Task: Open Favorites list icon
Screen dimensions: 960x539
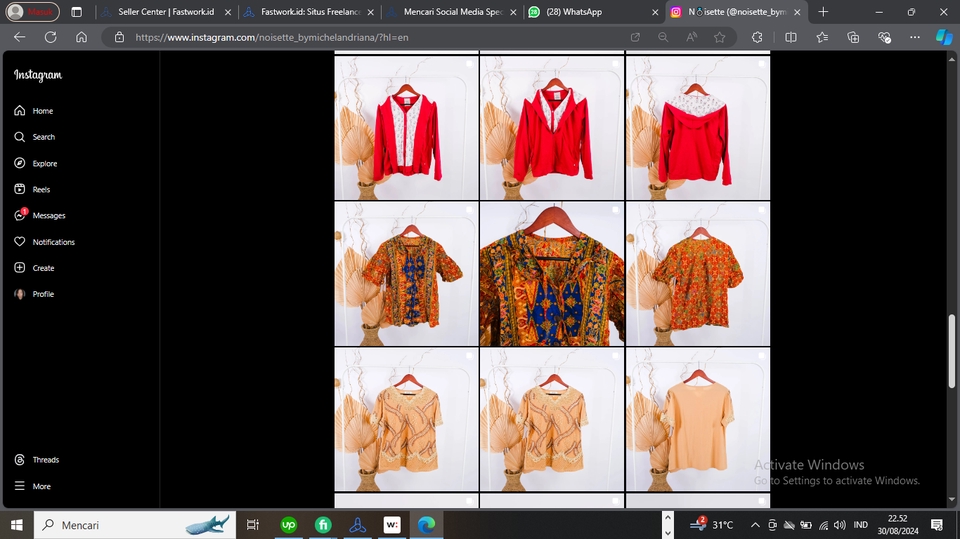Action: 822,37
